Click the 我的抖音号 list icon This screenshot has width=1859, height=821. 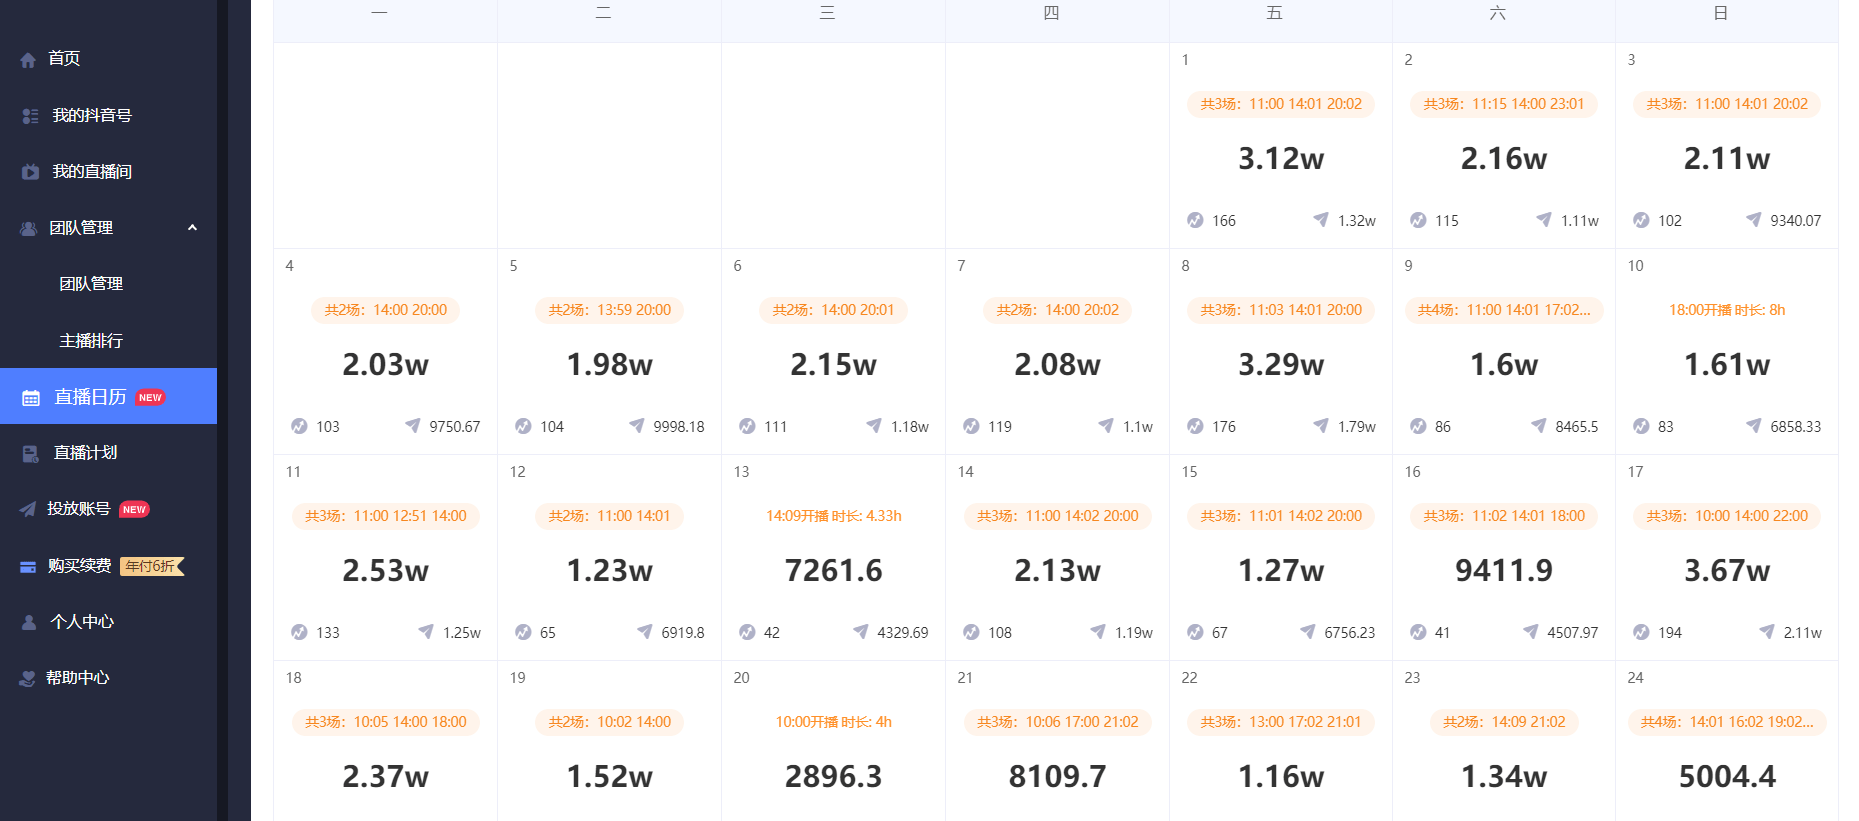click(30, 116)
